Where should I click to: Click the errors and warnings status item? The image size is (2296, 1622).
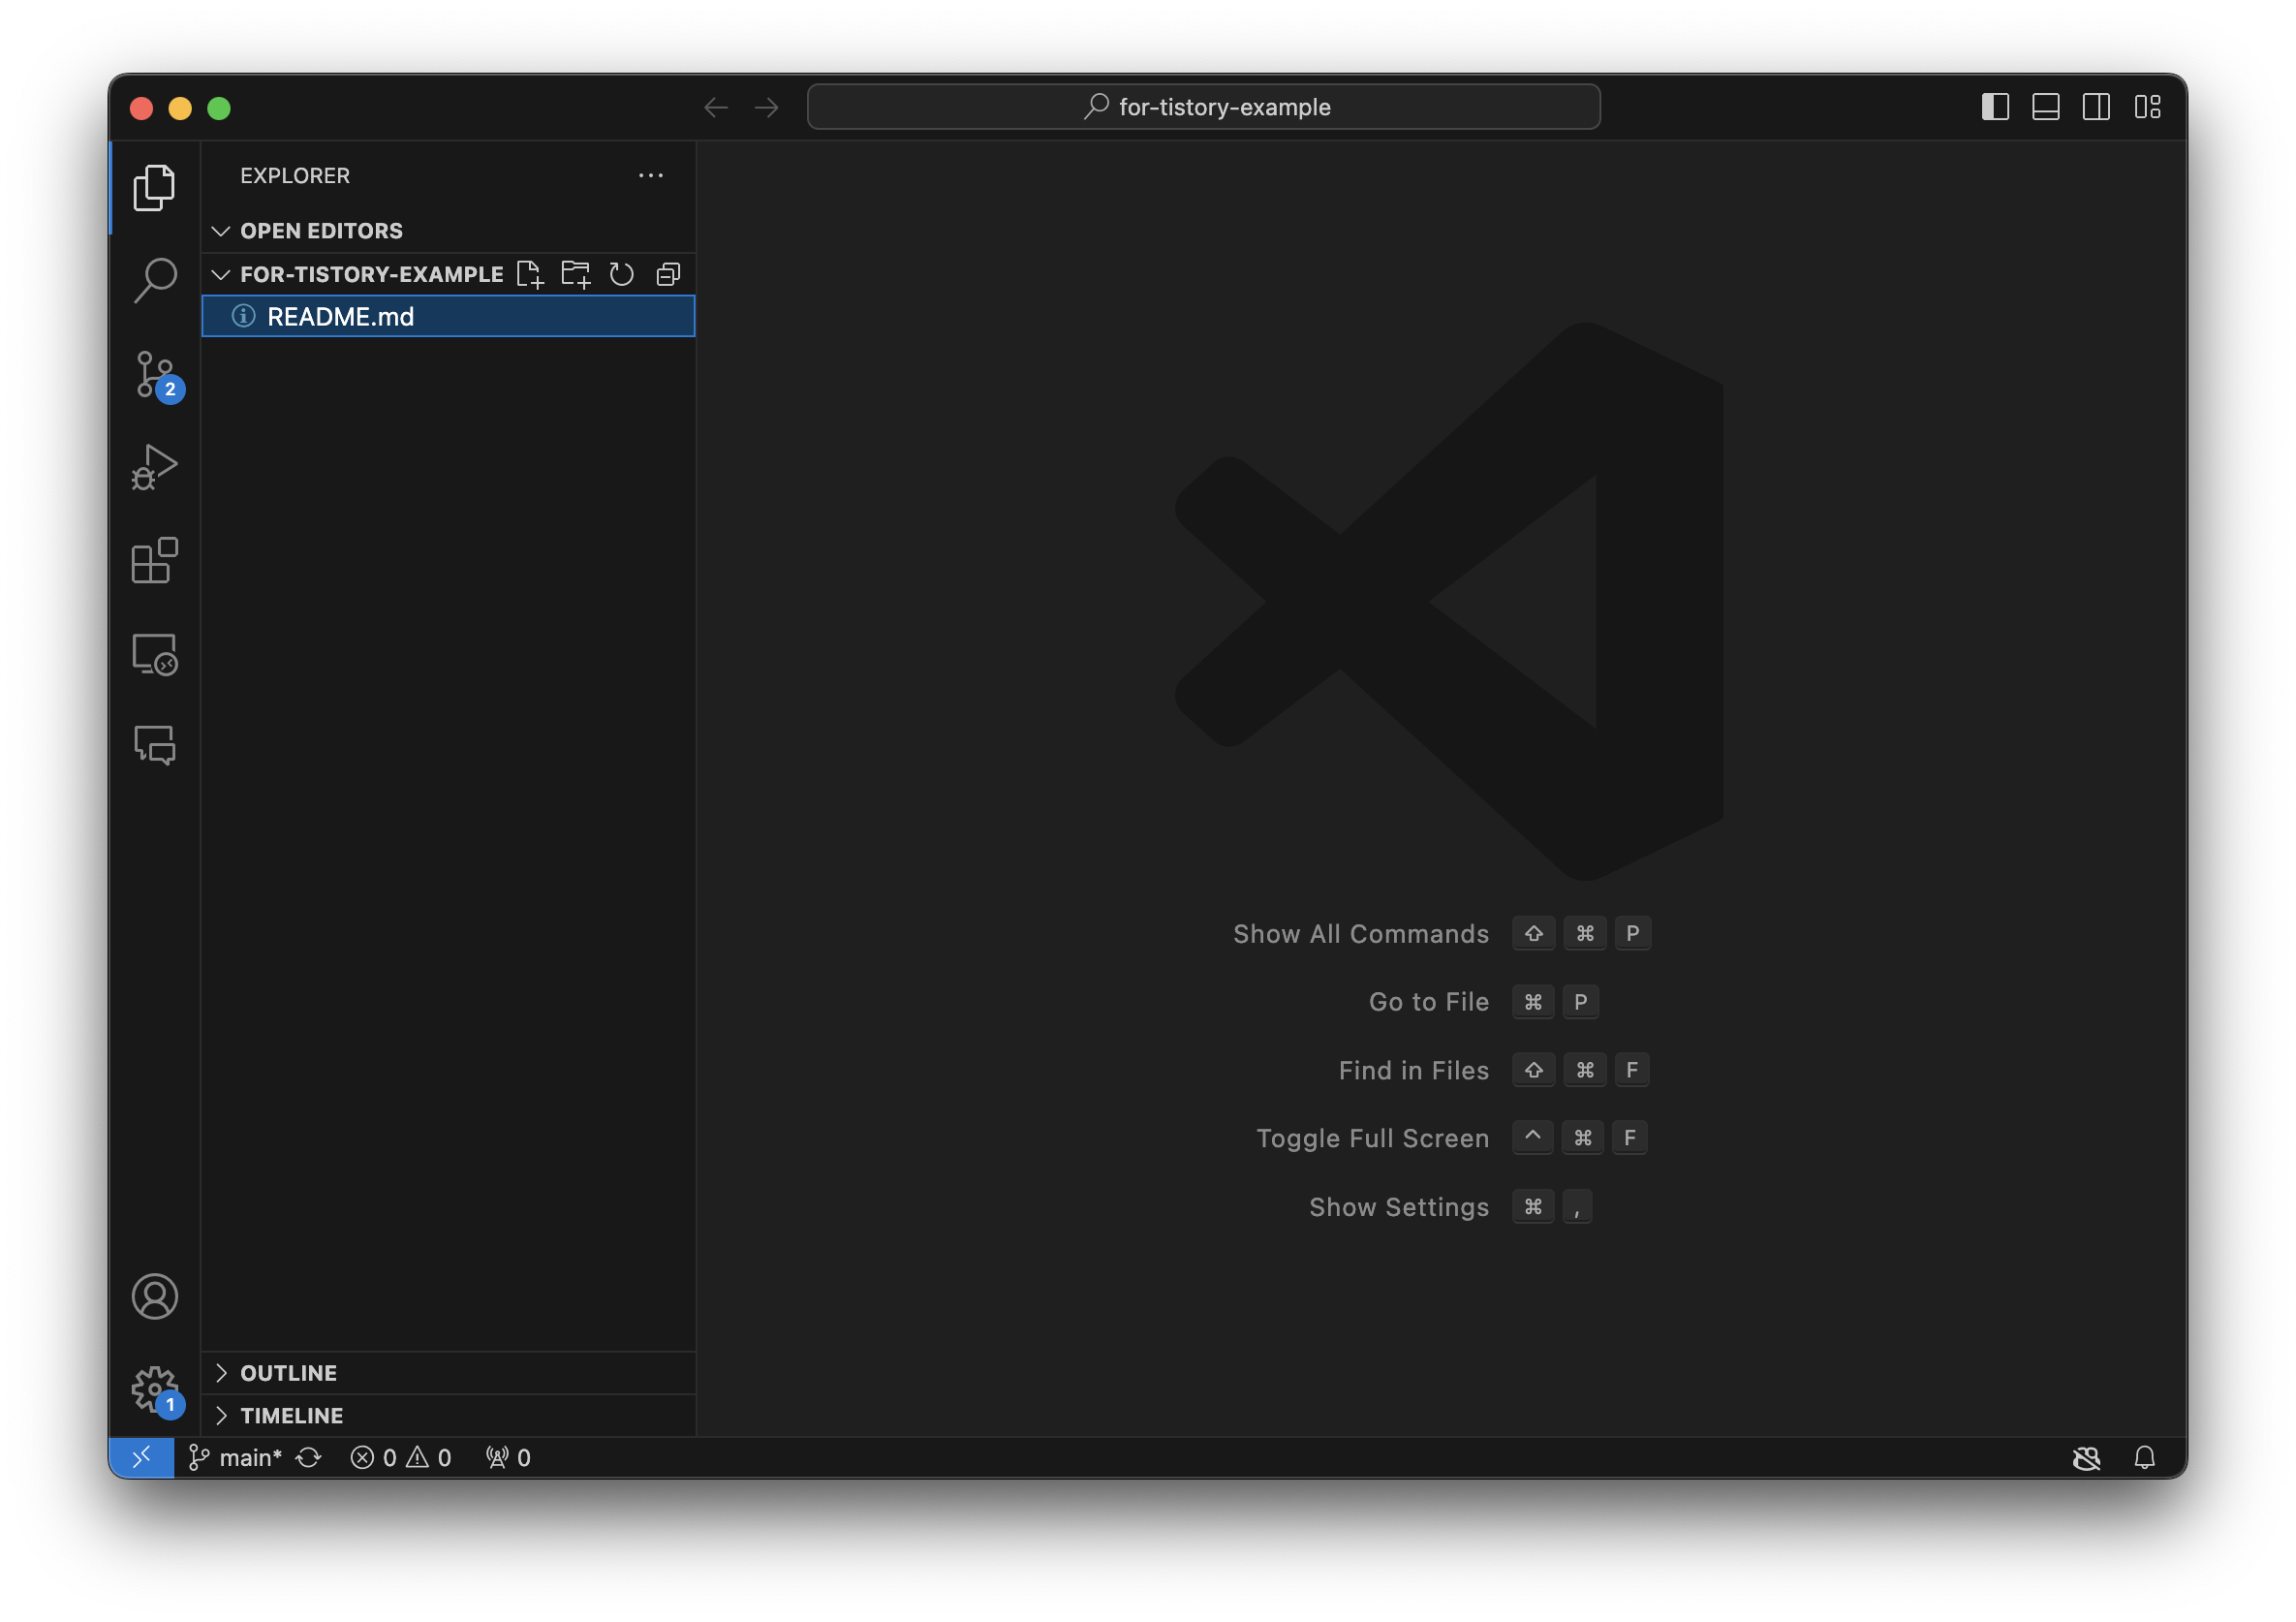point(400,1458)
